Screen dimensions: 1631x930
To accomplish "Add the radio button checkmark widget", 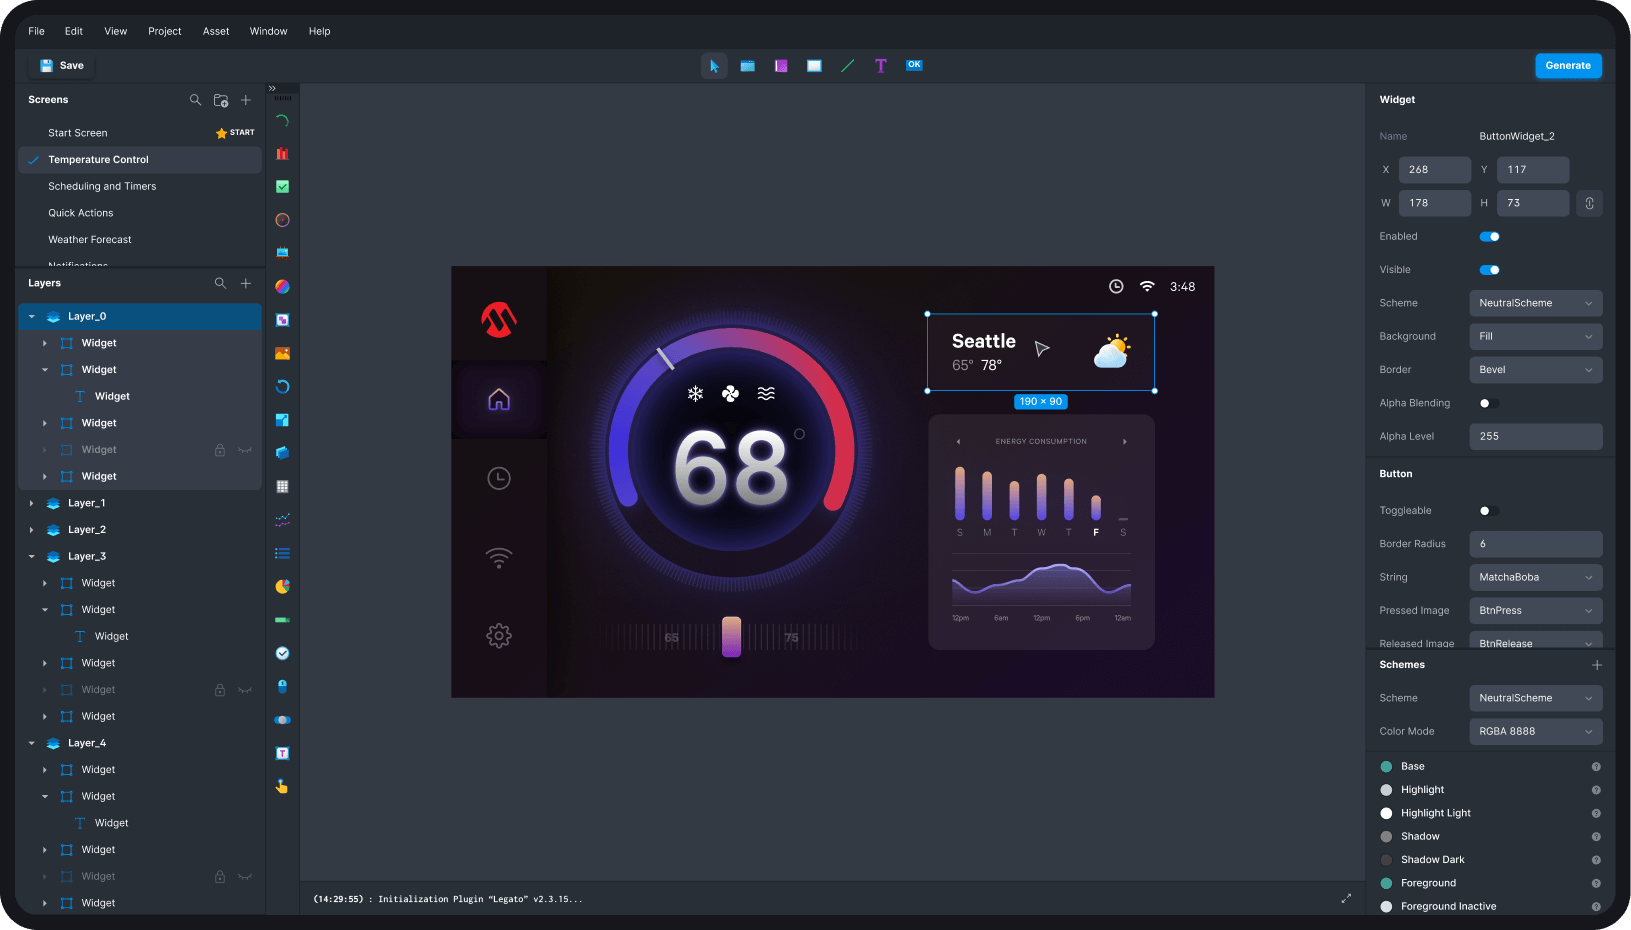I will (283, 653).
